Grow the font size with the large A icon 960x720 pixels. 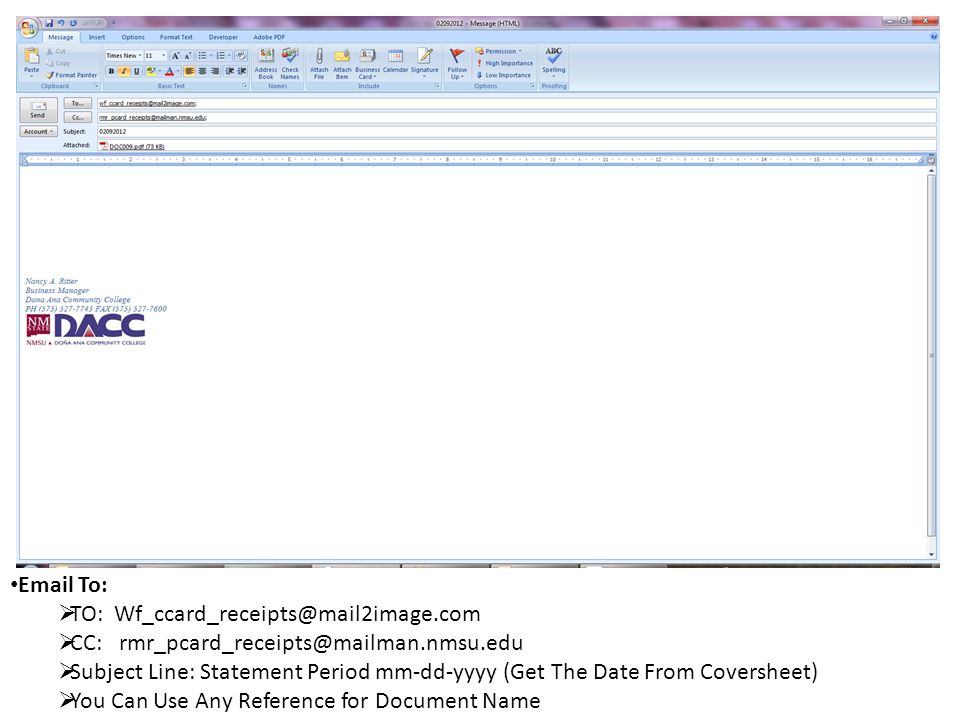[x=175, y=56]
